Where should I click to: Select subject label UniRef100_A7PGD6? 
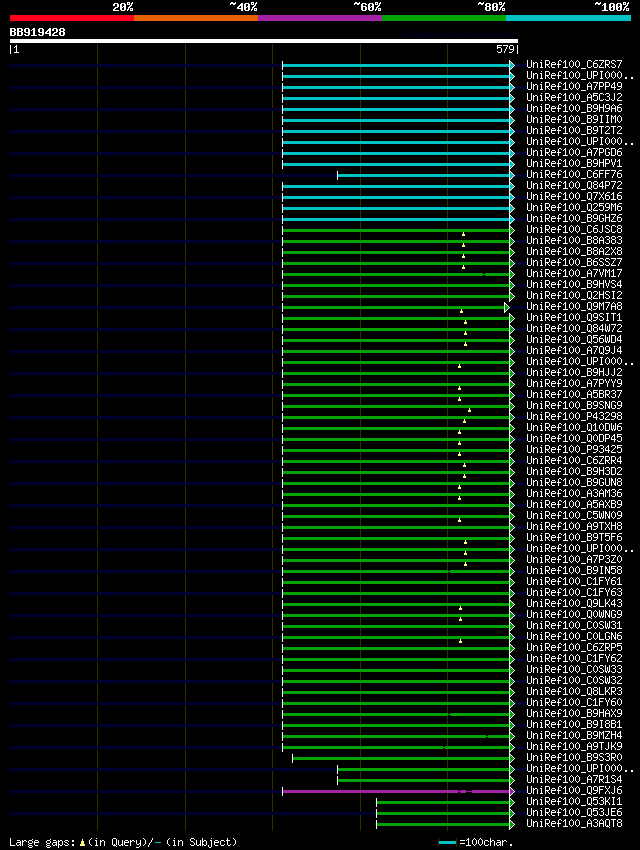tap(574, 152)
